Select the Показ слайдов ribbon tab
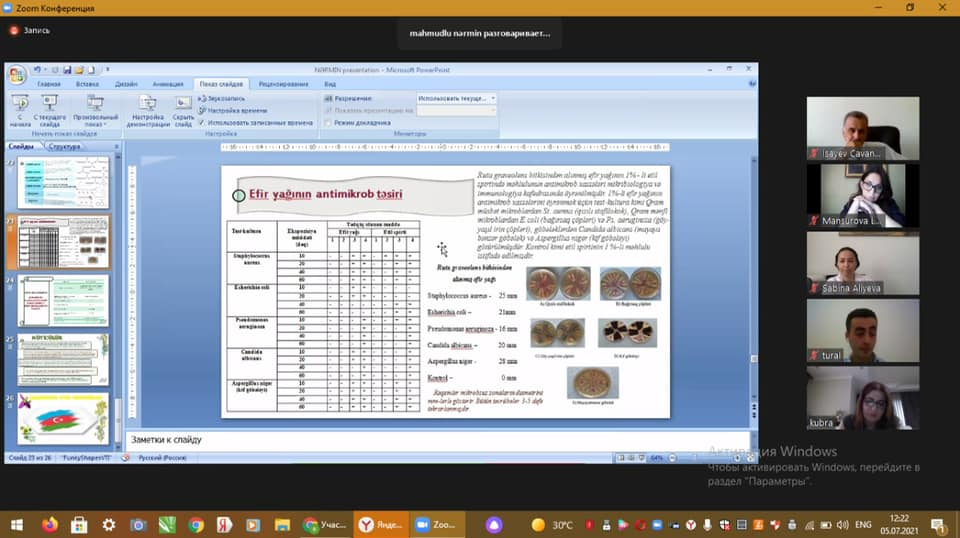The image size is (960, 538). pos(221,84)
